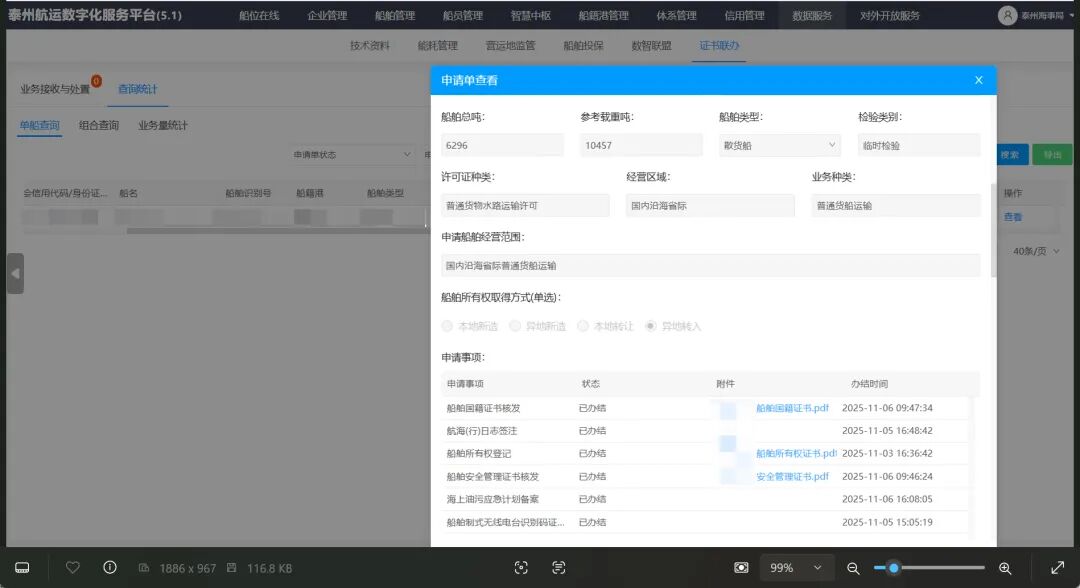Switch to the 营运地监管 sub-menu

(510, 45)
